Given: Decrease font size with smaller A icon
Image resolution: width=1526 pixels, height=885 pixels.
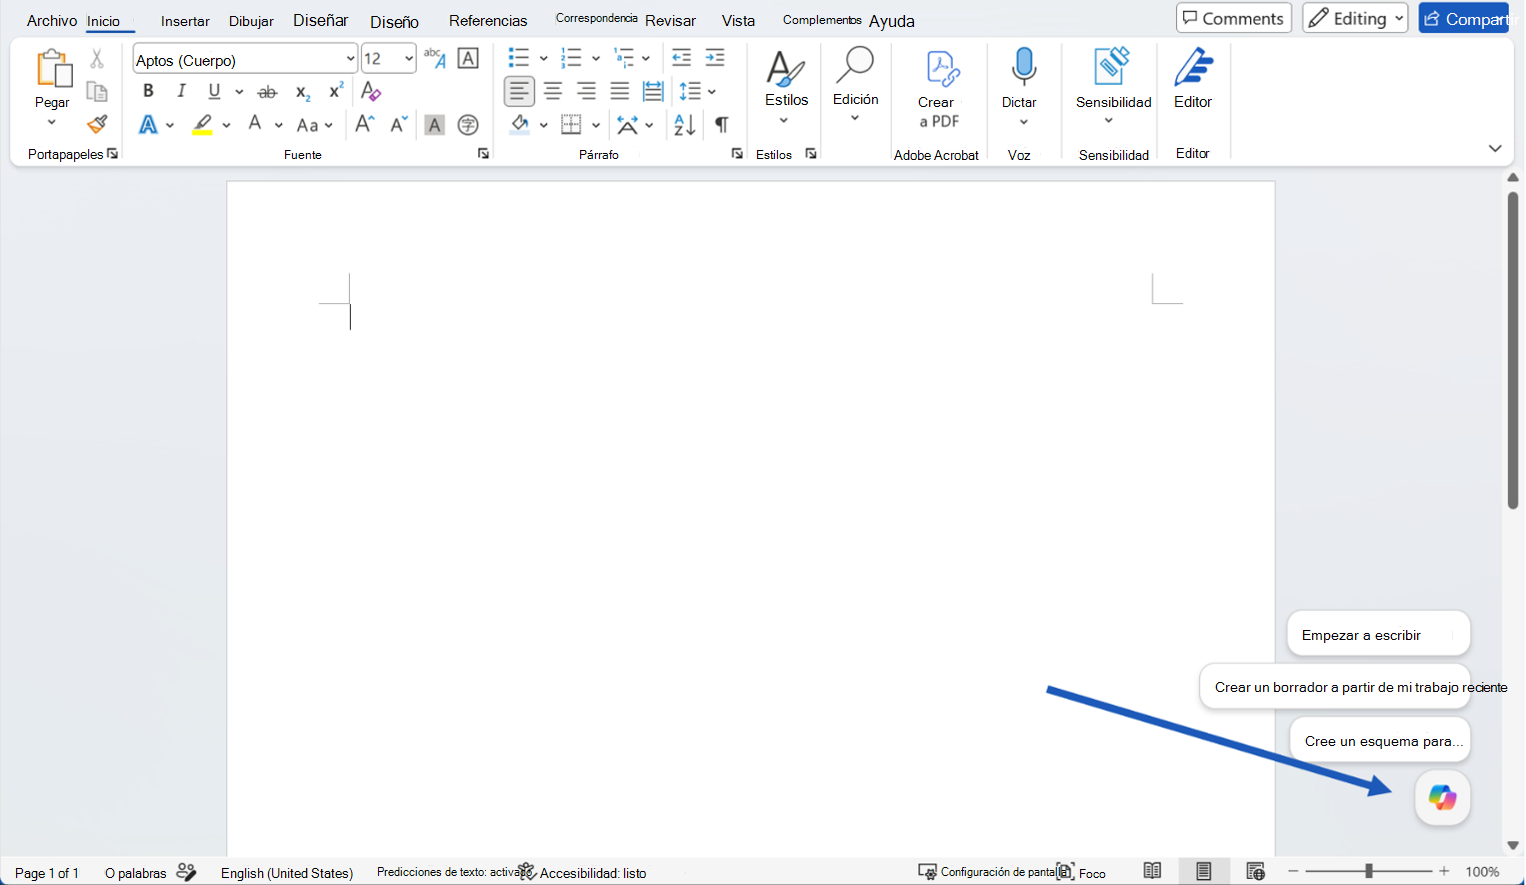Looking at the screenshot, I should (398, 124).
